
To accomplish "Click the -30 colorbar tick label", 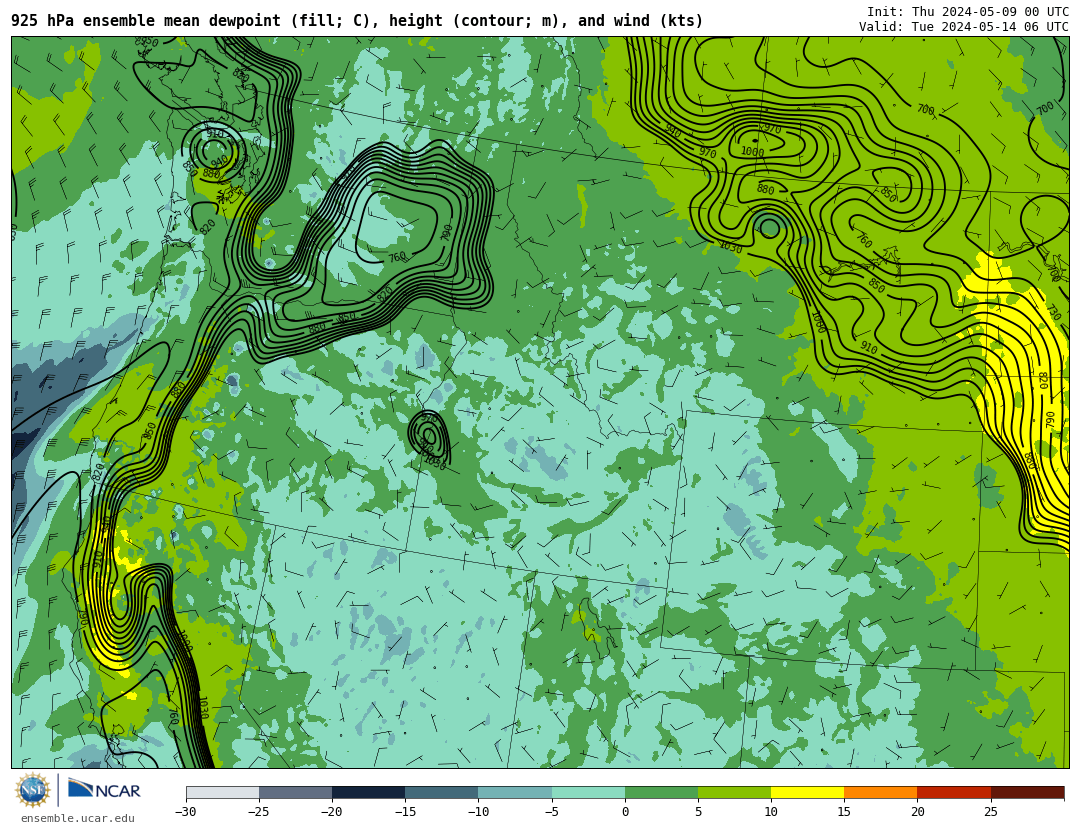I will [185, 812].
